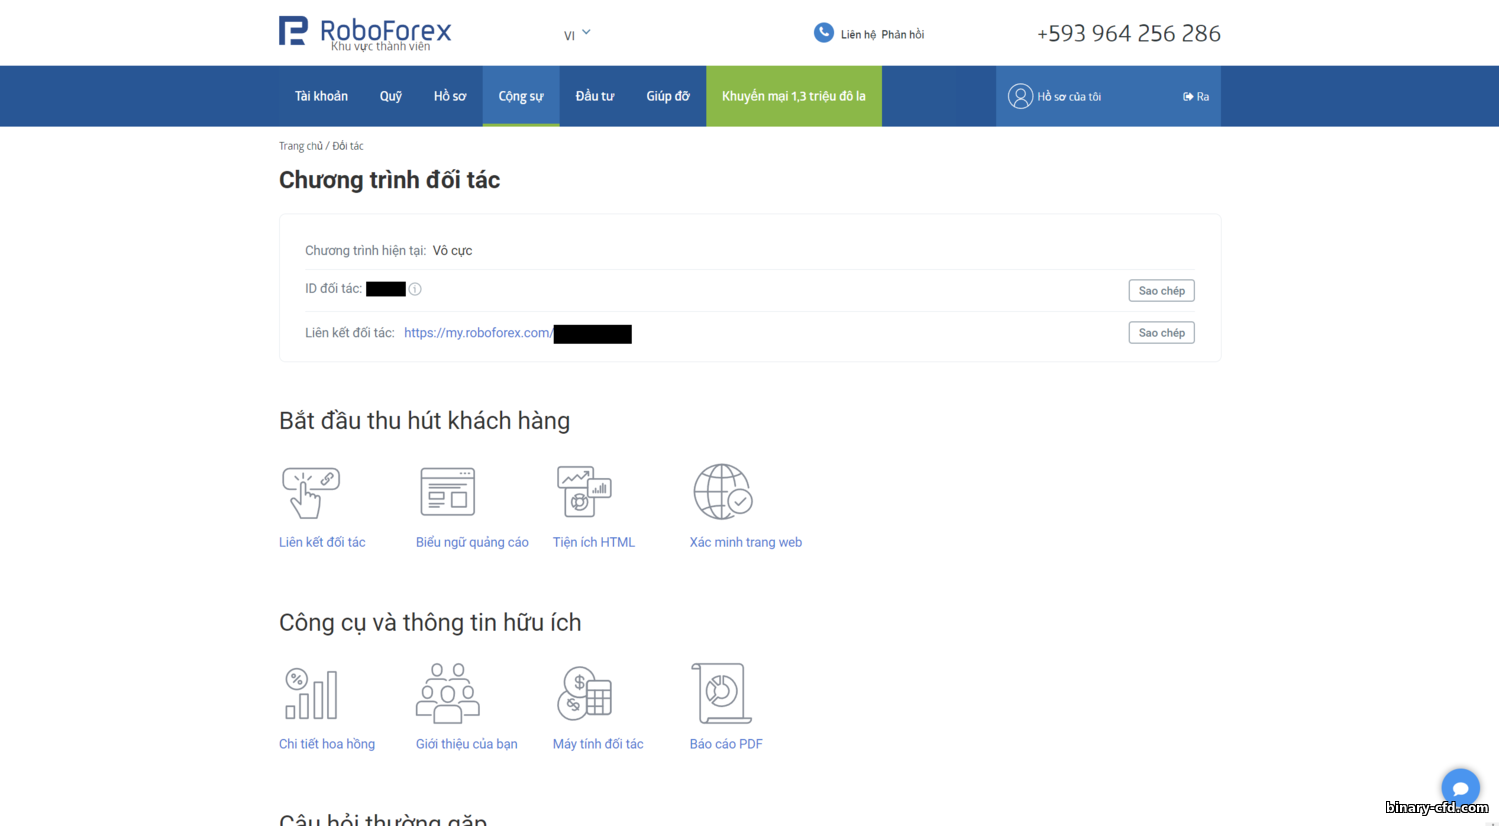Screen dimensions: 1499x826
Task: Click the Liên kết đối tác hand-pointer icon
Action: 311,492
